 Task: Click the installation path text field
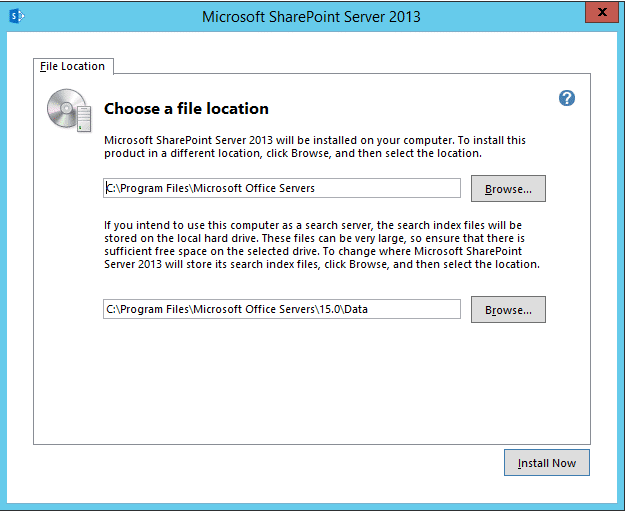[282, 188]
